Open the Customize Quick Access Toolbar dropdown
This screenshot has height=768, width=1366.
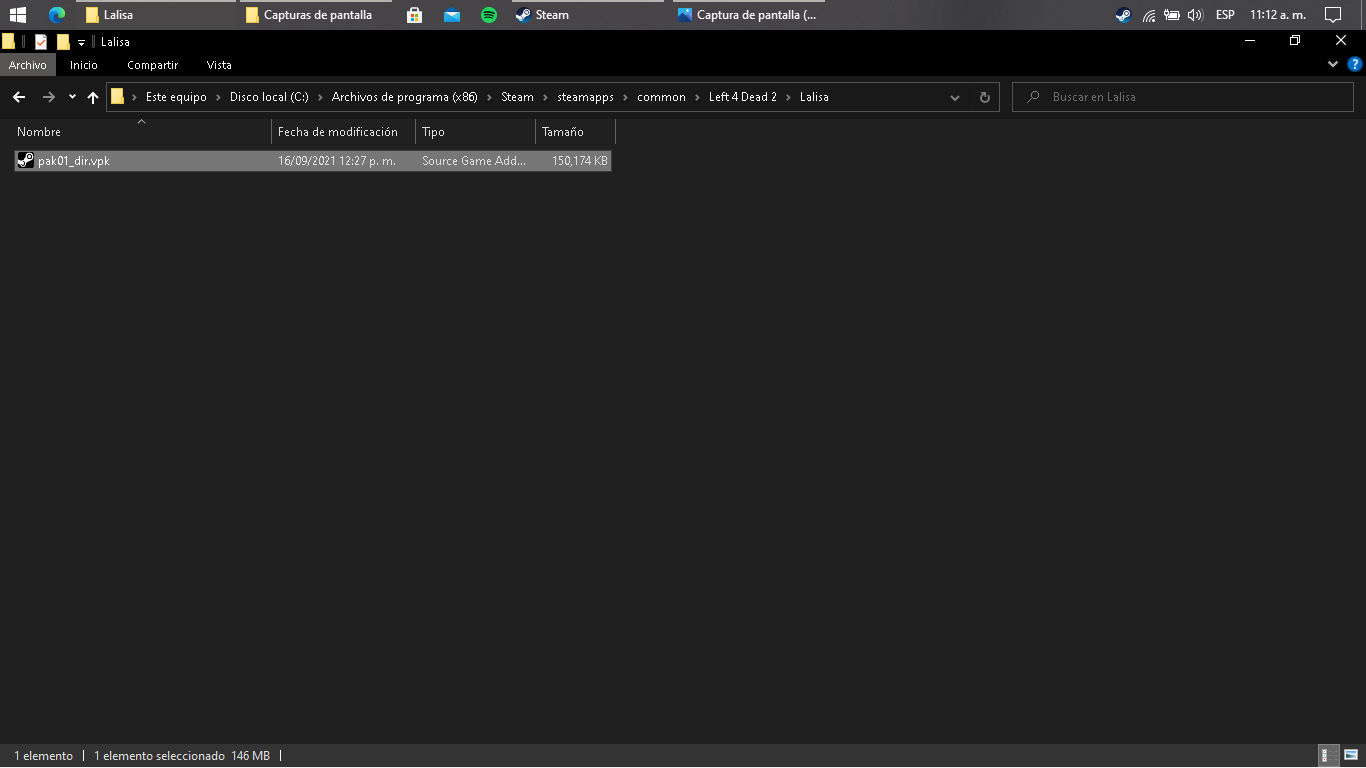(82, 43)
